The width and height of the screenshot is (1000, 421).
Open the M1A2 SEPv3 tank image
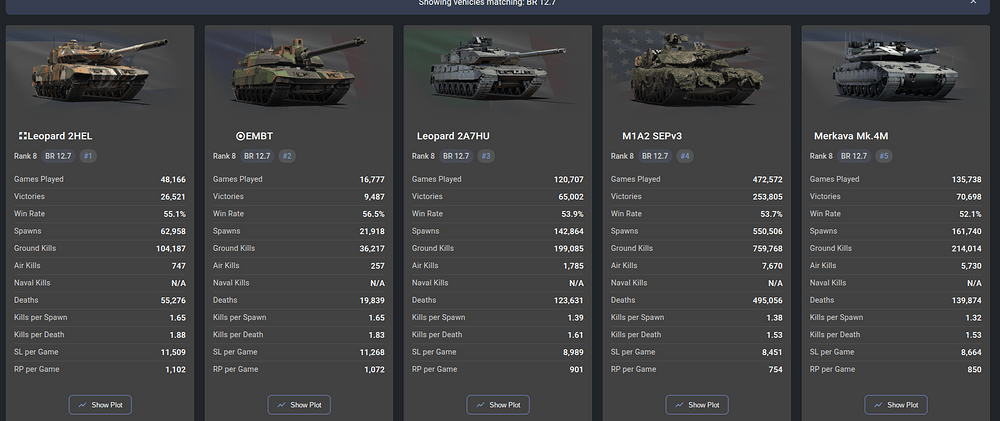pos(697,70)
